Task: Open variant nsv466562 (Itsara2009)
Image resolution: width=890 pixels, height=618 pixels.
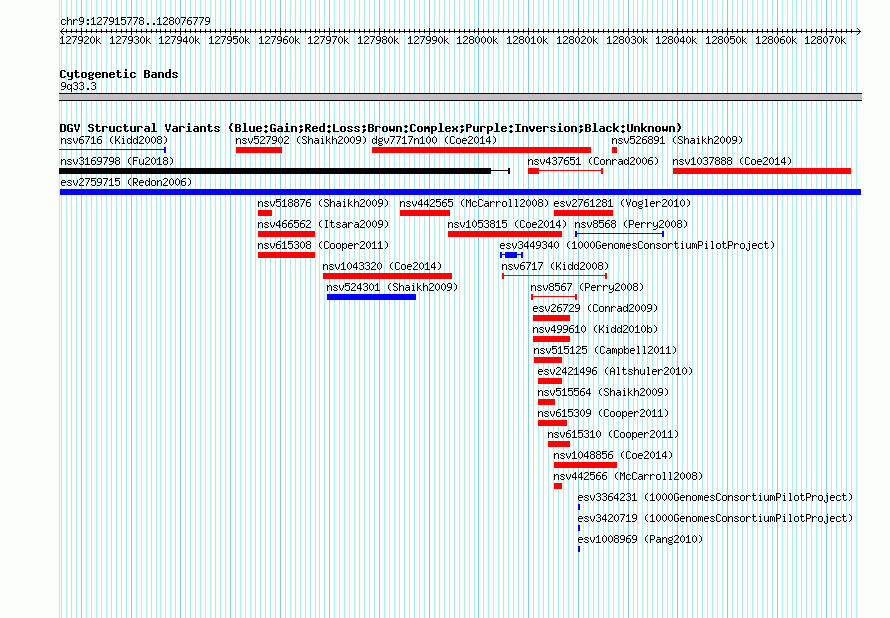Action: click(323, 224)
